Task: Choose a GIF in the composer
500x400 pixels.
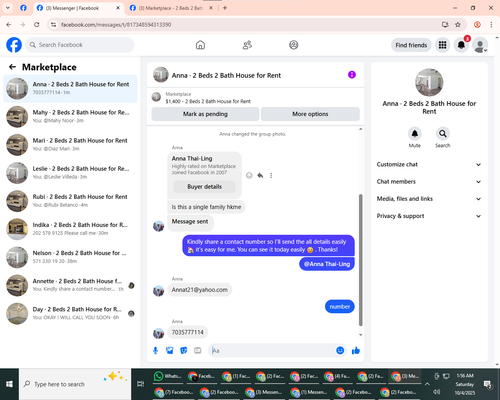Action: 198,350
